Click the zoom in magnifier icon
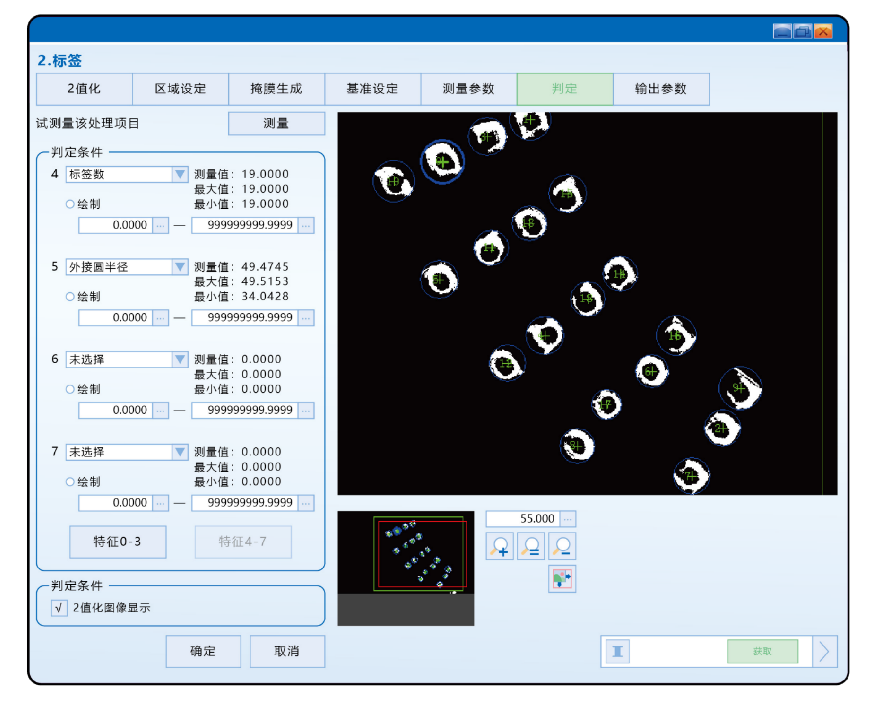880x710 pixels. coord(500,547)
